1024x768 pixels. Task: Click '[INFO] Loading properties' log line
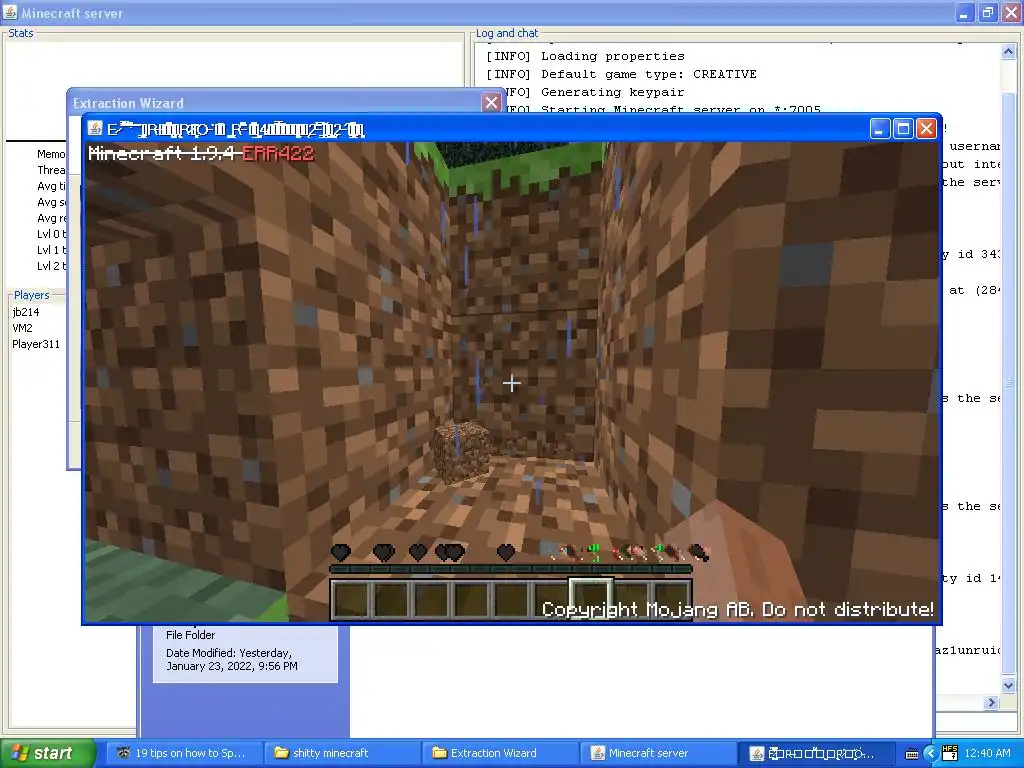click(585, 56)
